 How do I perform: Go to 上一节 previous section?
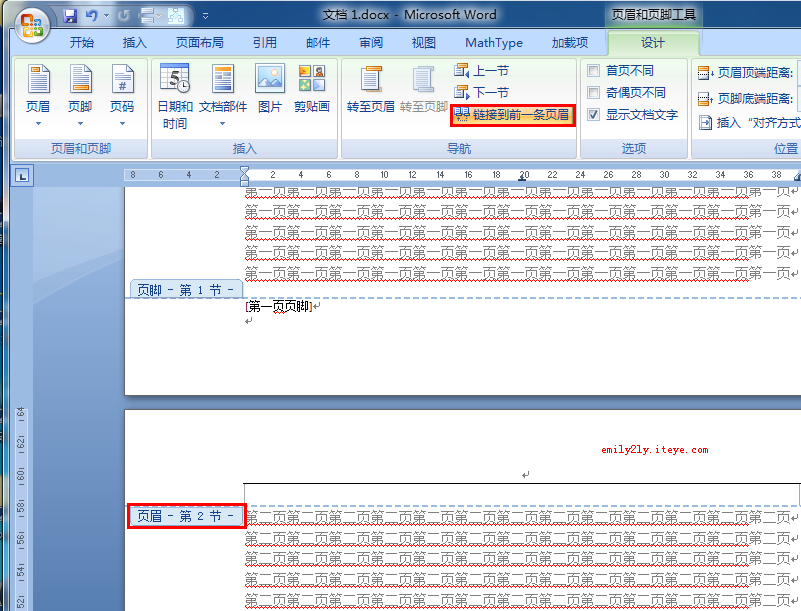point(481,70)
